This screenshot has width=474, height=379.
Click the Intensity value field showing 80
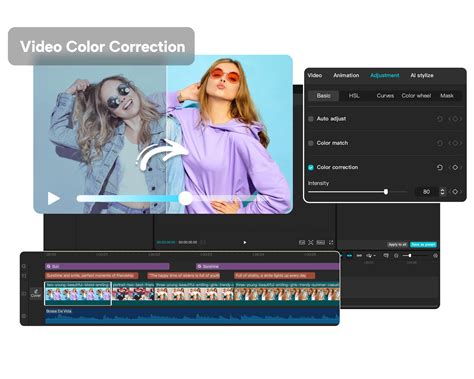tap(426, 192)
